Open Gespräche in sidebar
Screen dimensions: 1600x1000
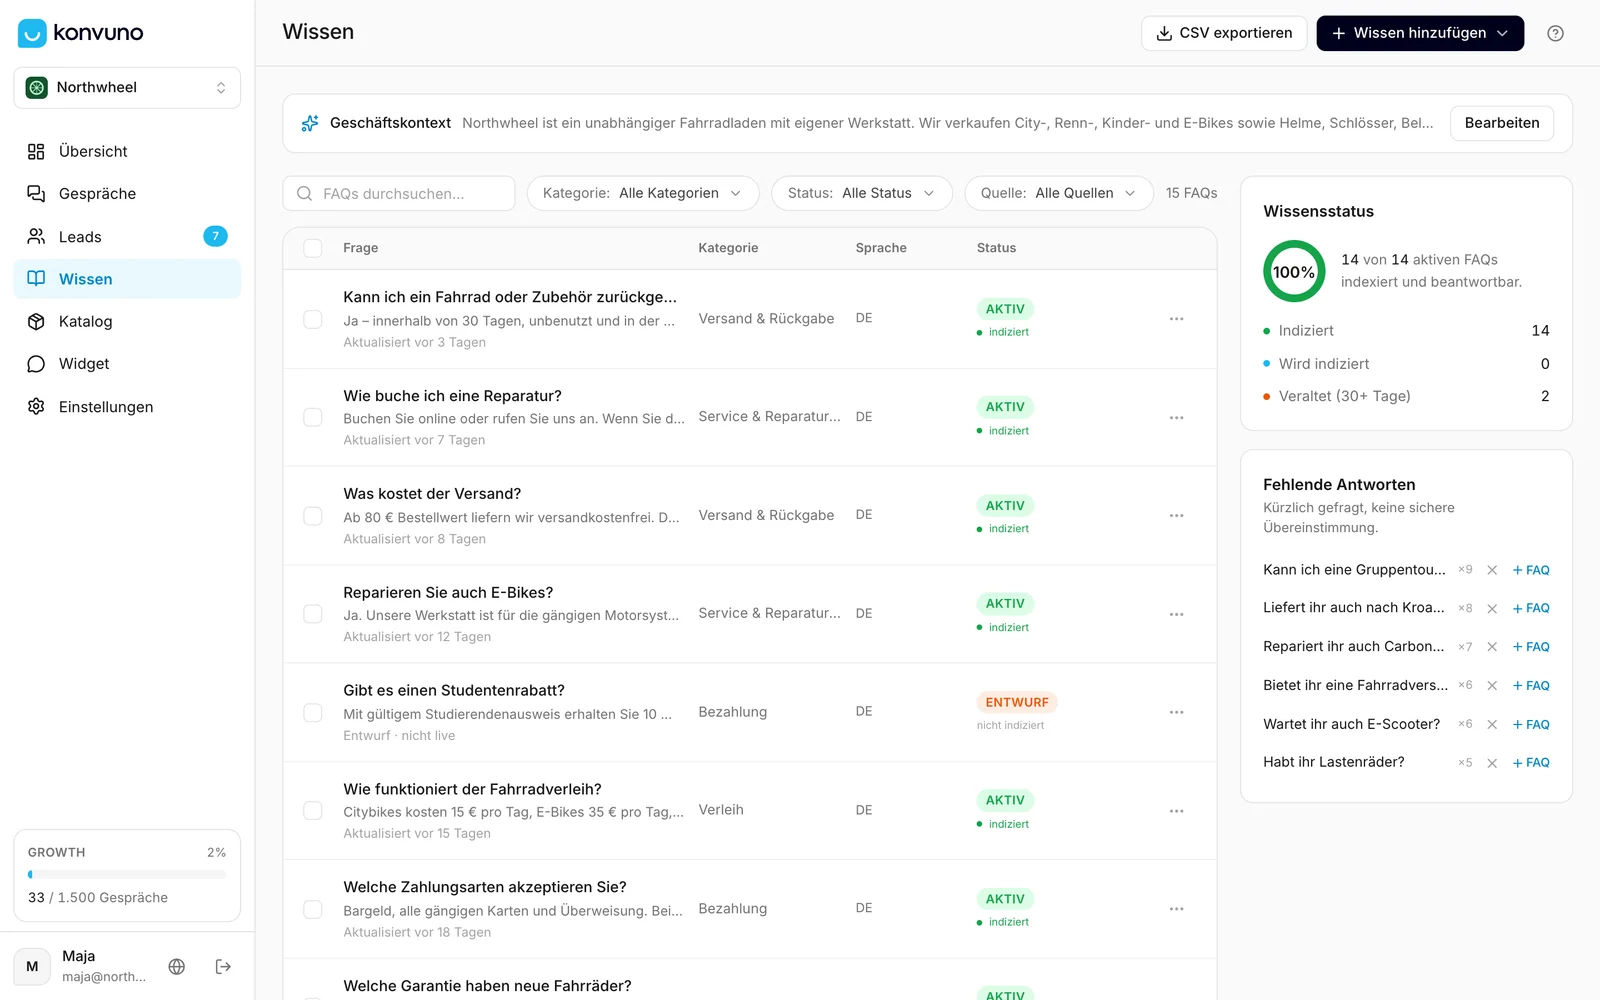click(127, 193)
